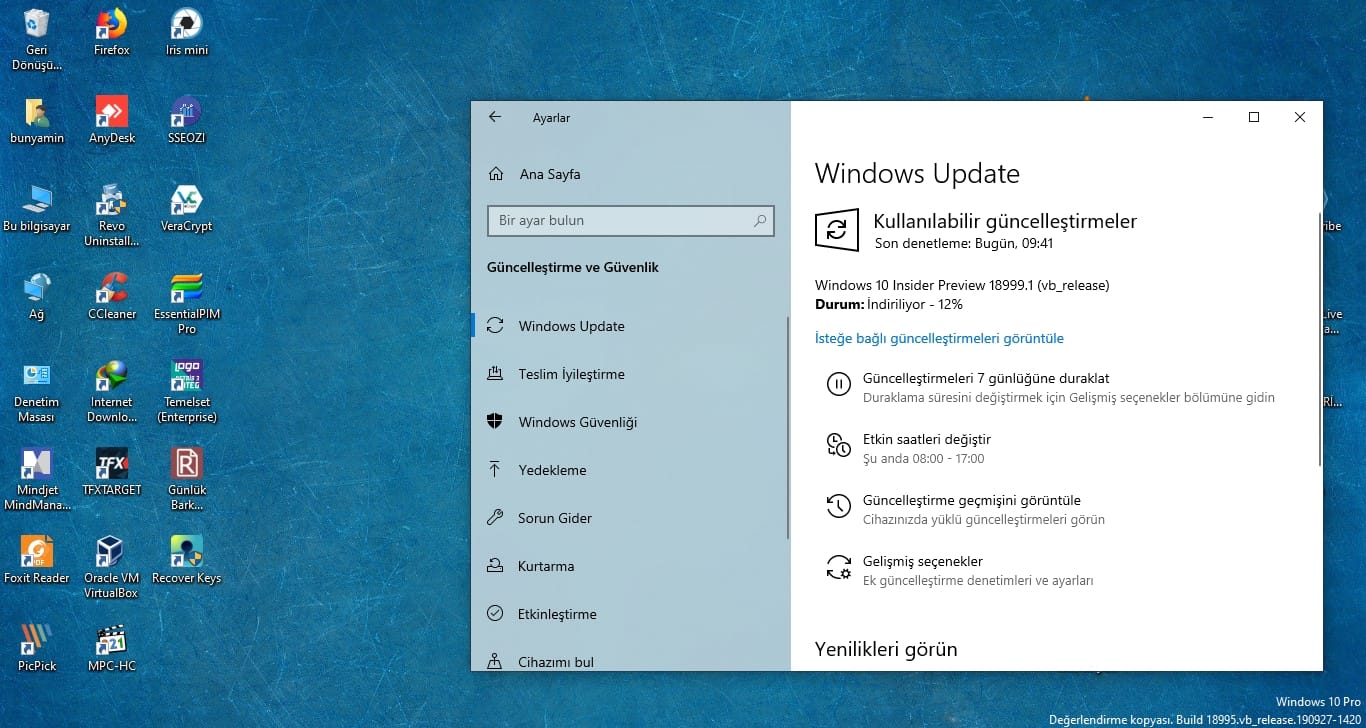Image resolution: width=1366 pixels, height=728 pixels.
Task: Select Windows Update in the sidebar
Action: coord(631,326)
